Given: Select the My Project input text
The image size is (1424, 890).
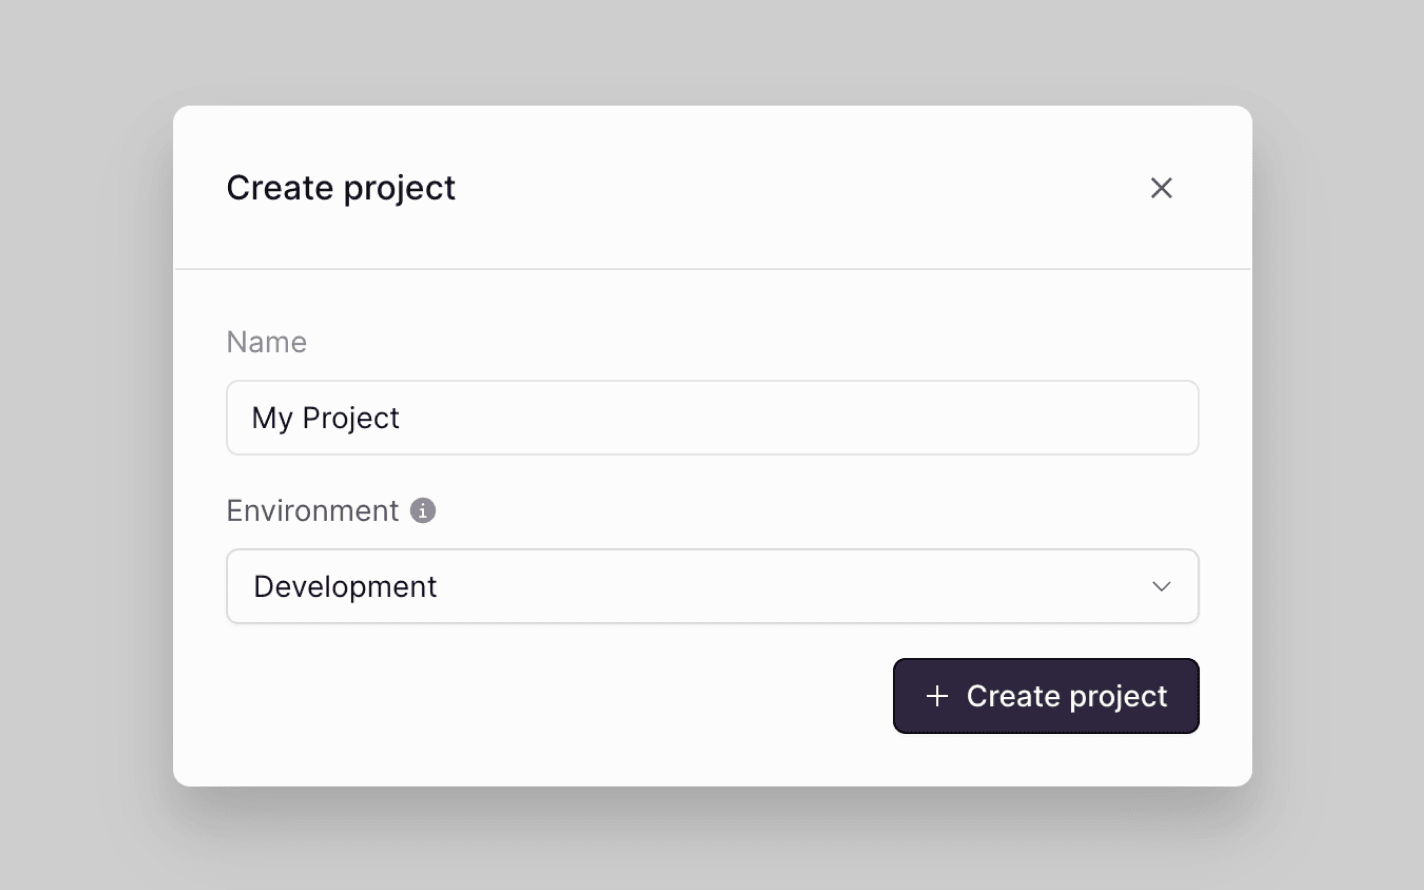Looking at the screenshot, I should click(x=325, y=418).
